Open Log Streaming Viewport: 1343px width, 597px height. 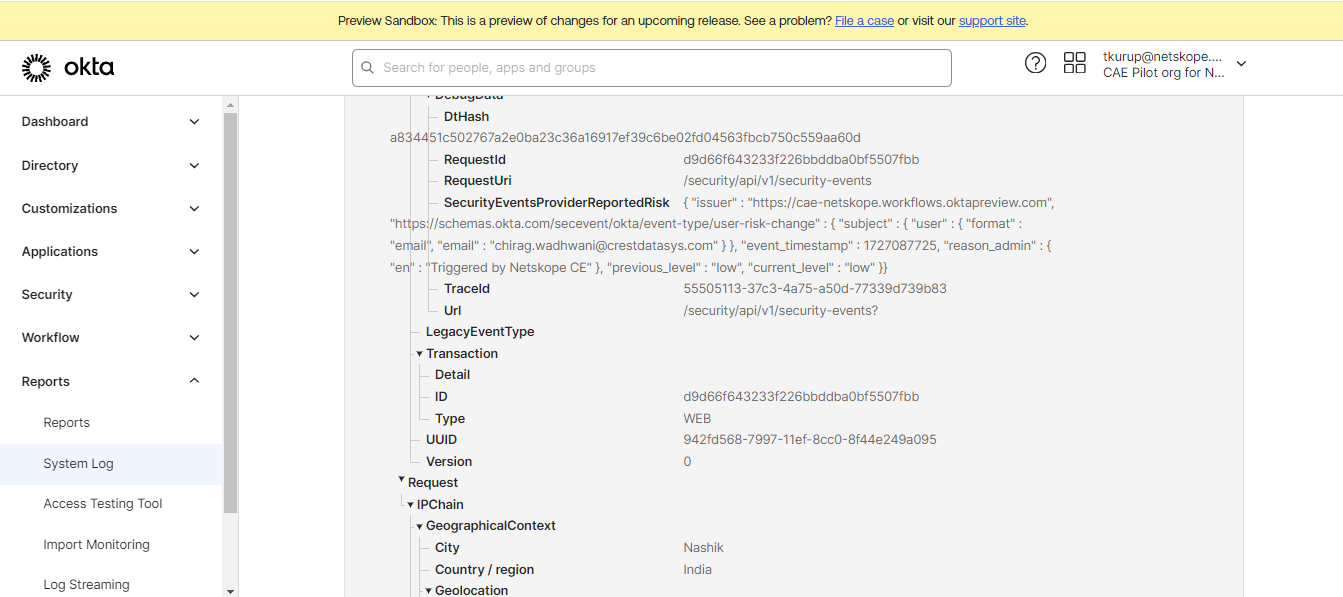[x=86, y=585]
